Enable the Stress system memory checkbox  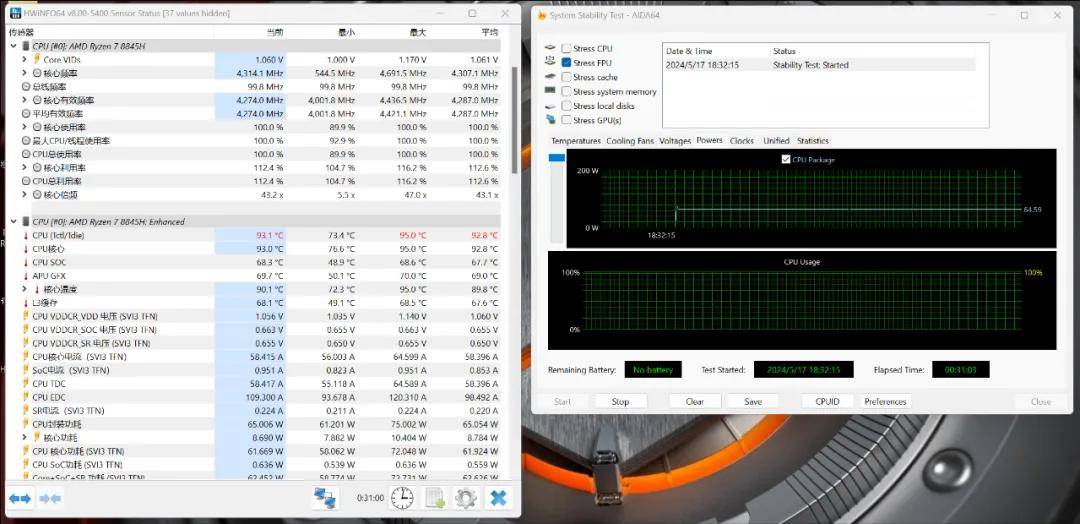coord(566,92)
